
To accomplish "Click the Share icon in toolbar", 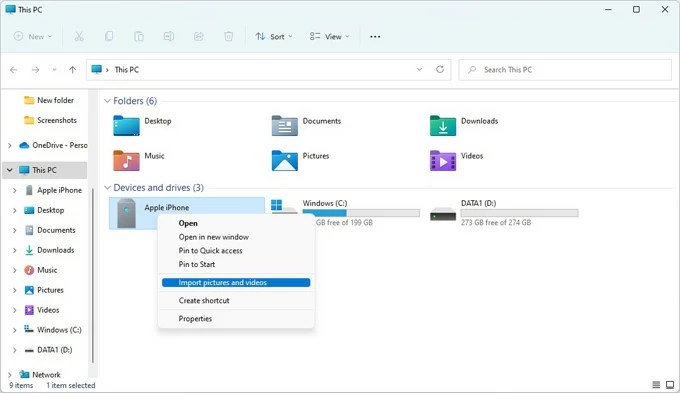I will tap(199, 36).
